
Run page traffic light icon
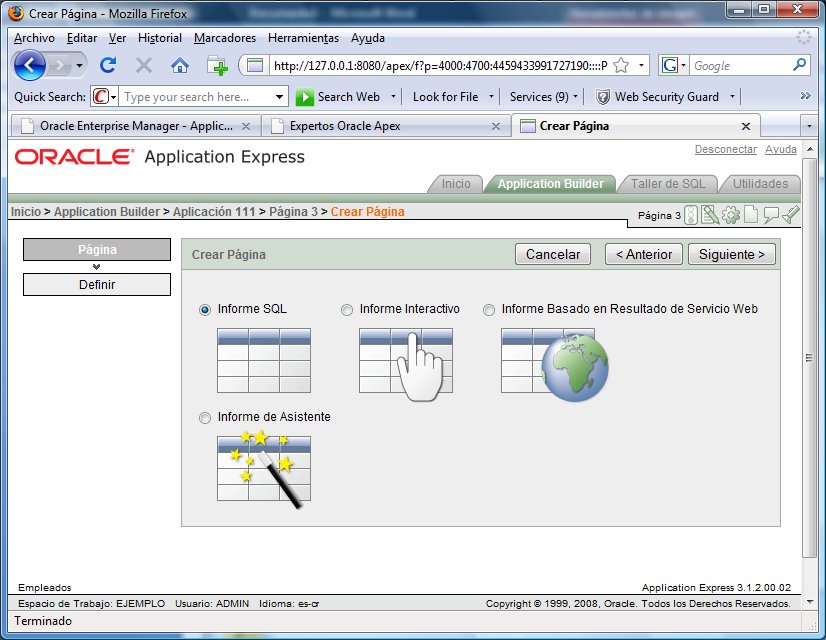point(691,215)
